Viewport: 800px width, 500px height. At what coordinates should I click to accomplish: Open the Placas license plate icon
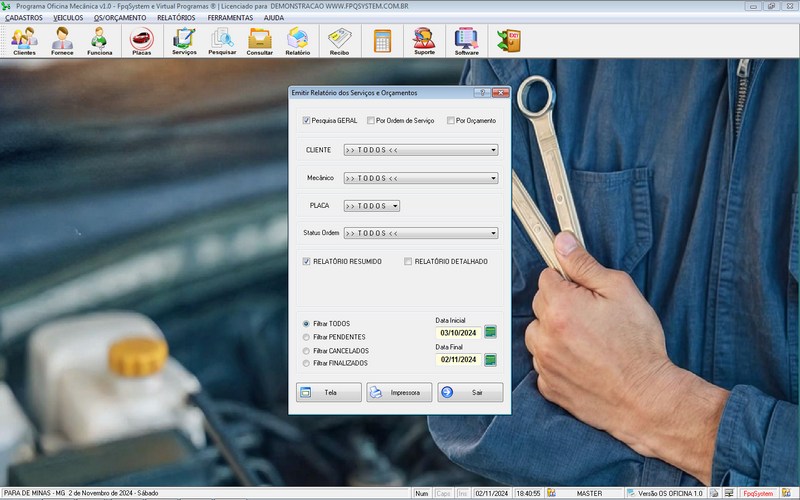142,41
